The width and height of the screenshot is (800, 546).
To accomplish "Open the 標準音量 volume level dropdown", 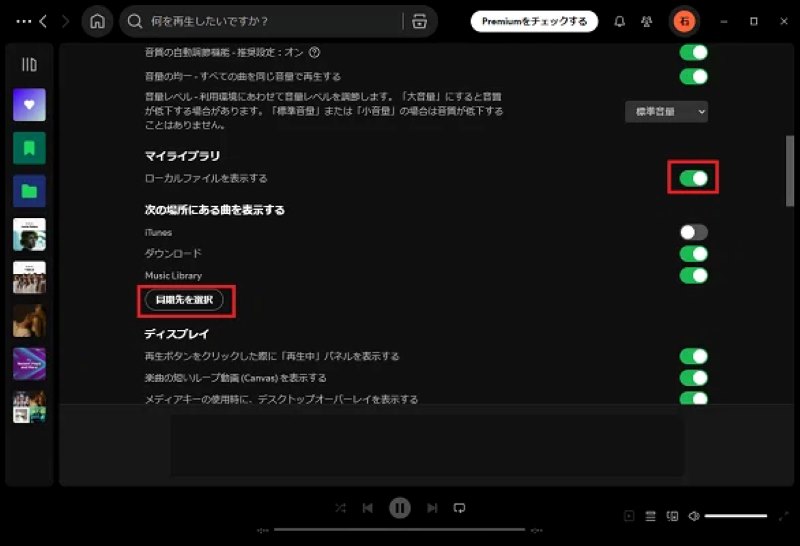I will click(x=666, y=112).
